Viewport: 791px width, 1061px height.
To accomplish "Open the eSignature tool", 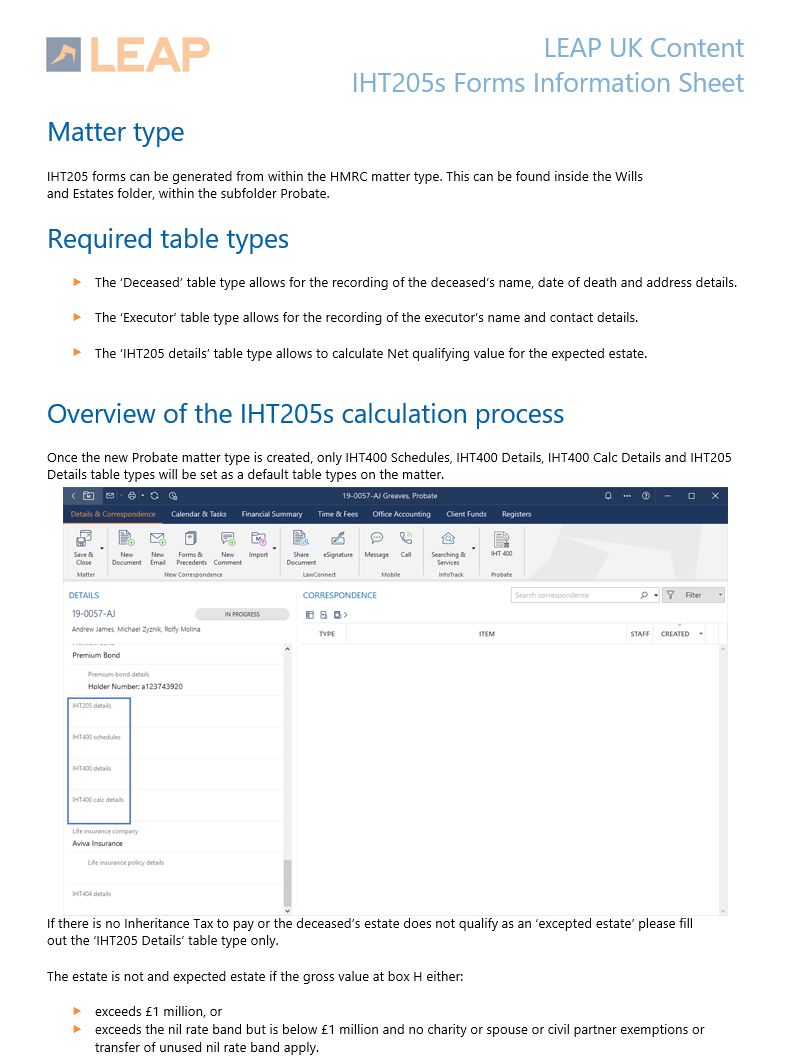I will tap(338, 541).
